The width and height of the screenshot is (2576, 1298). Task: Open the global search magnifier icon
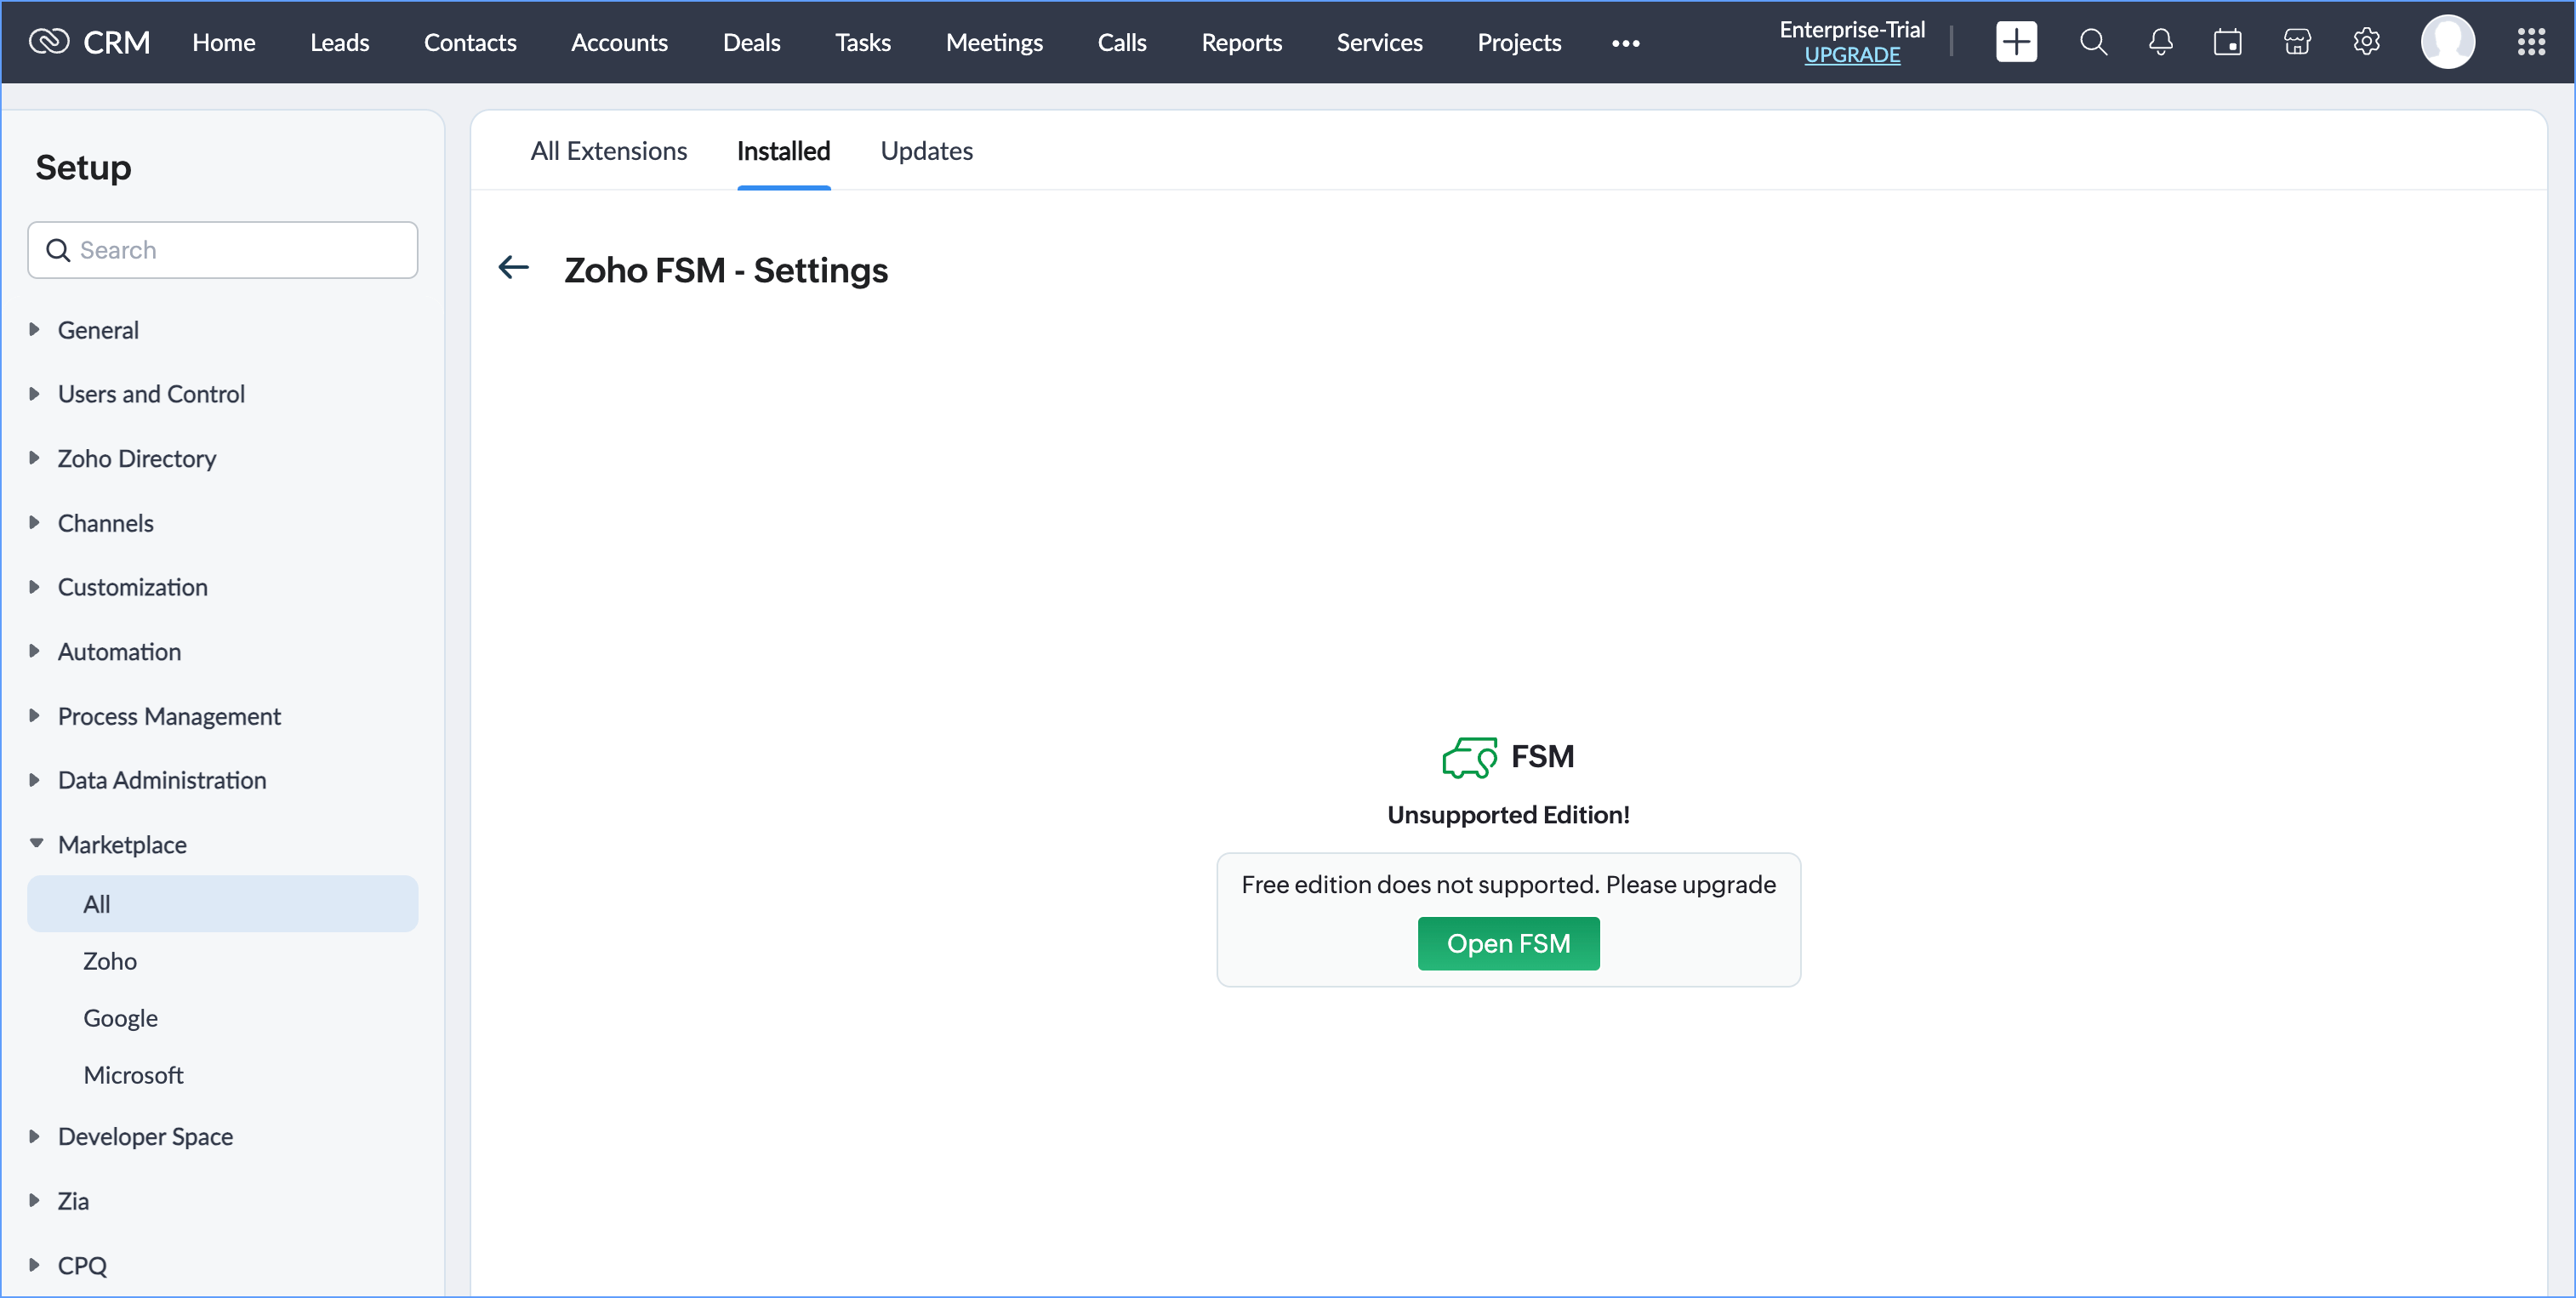click(2093, 42)
